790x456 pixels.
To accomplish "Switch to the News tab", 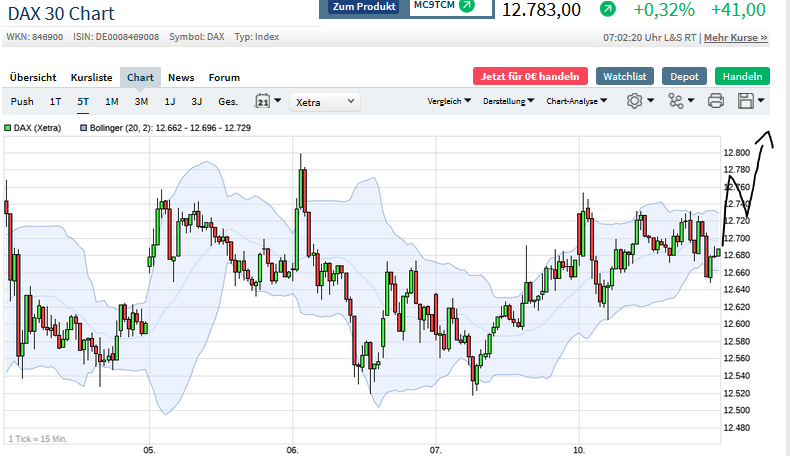I will click(181, 78).
